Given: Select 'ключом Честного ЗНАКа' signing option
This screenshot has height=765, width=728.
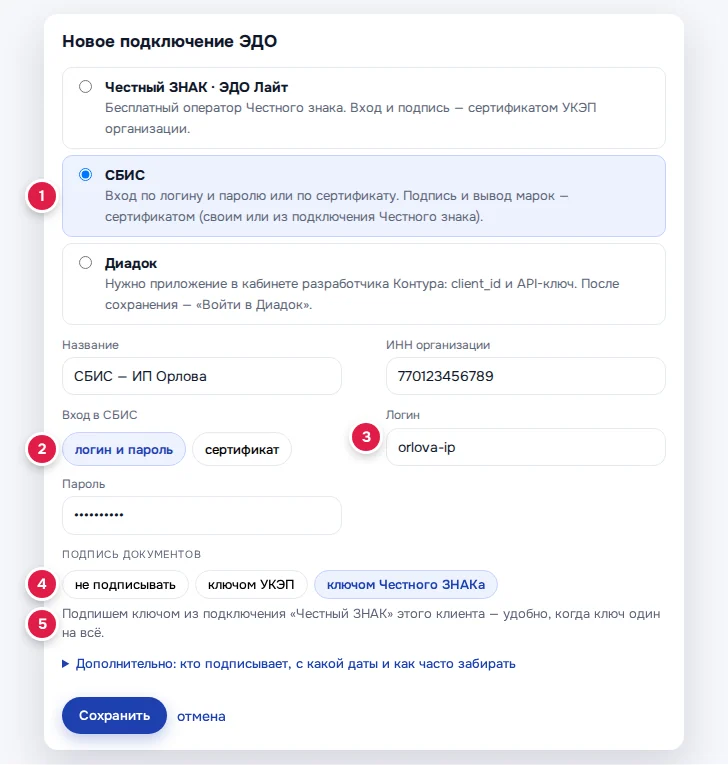Looking at the screenshot, I should pyautogui.click(x=406, y=584).
